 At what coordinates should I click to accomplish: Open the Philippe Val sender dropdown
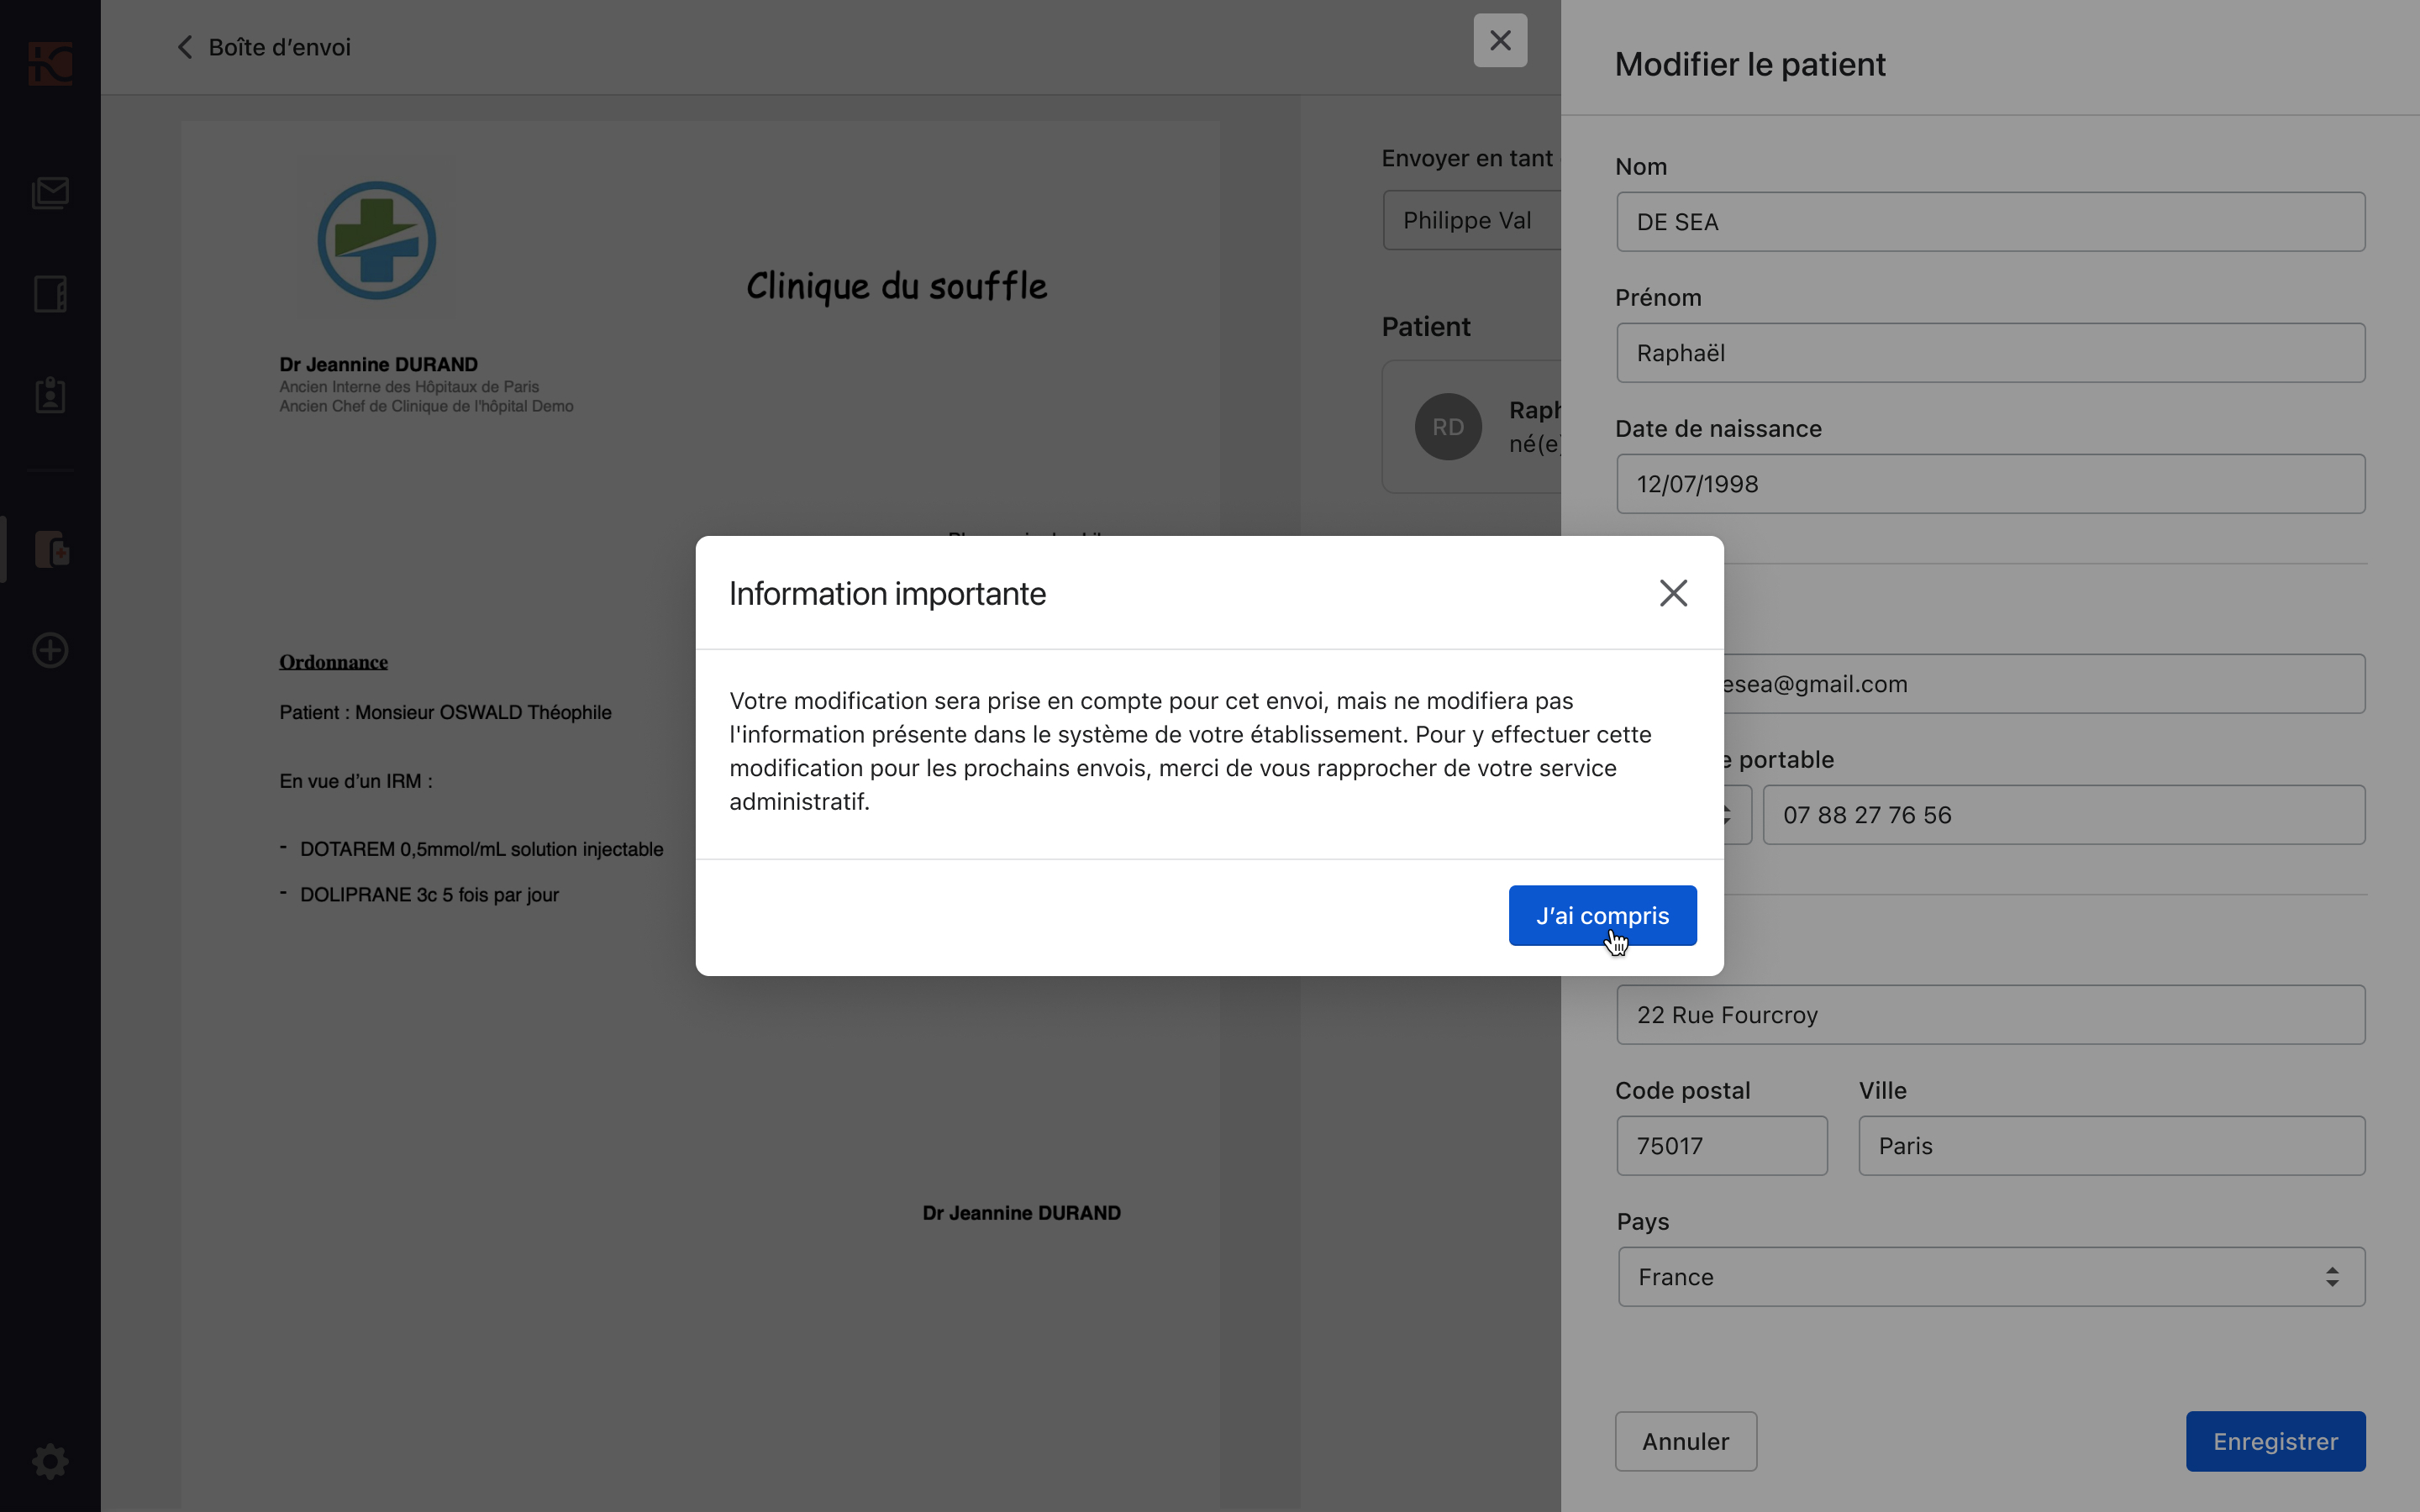(1471, 220)
